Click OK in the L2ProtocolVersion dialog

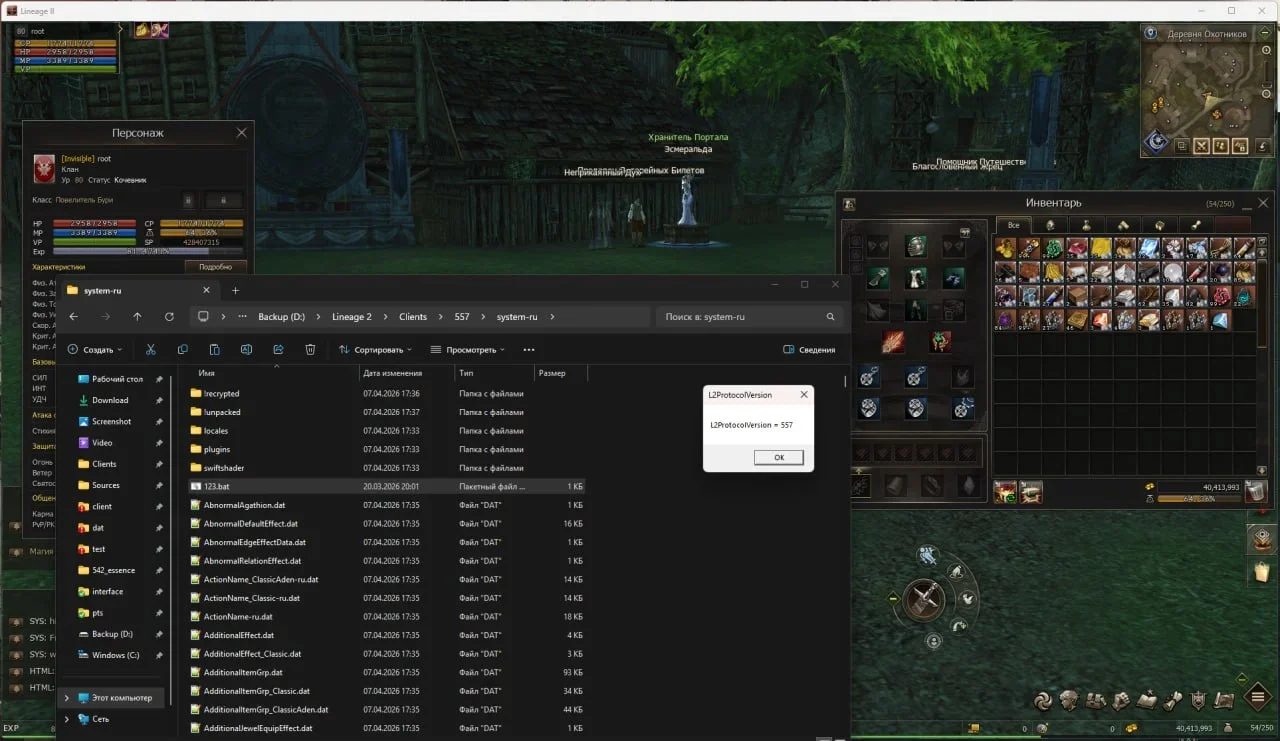pos(779,457)
